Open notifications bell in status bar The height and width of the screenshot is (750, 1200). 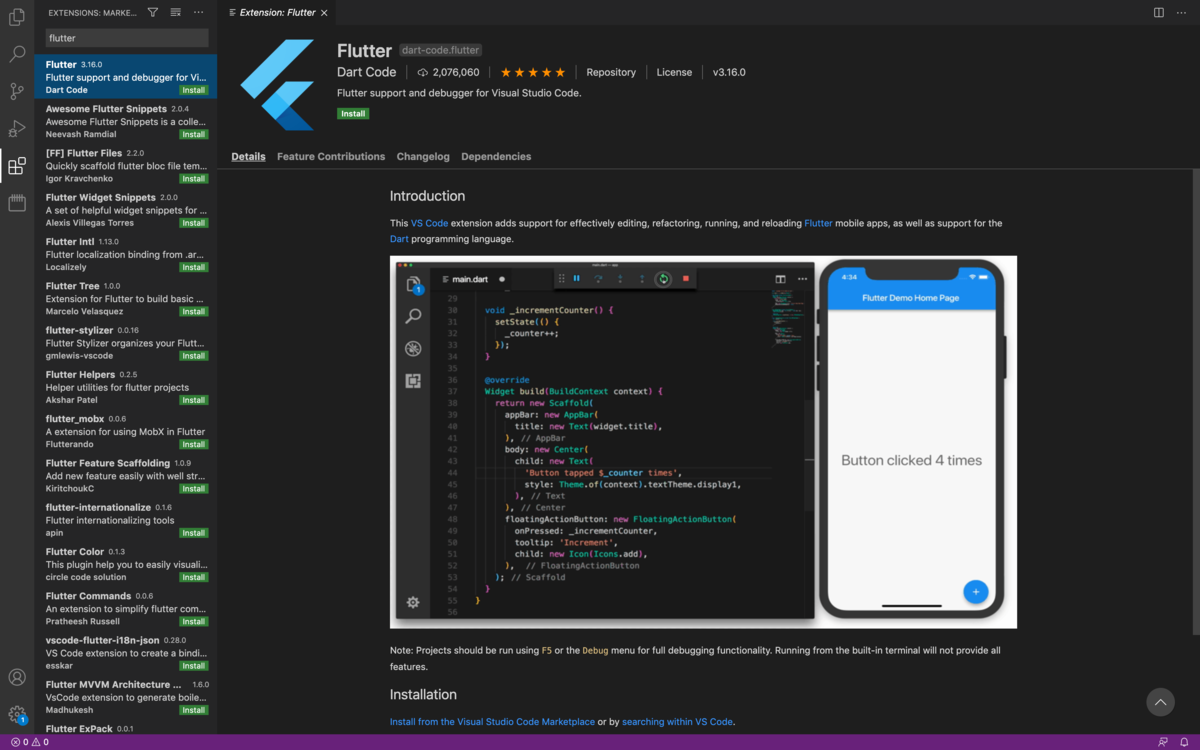[x=1184, y=742]
